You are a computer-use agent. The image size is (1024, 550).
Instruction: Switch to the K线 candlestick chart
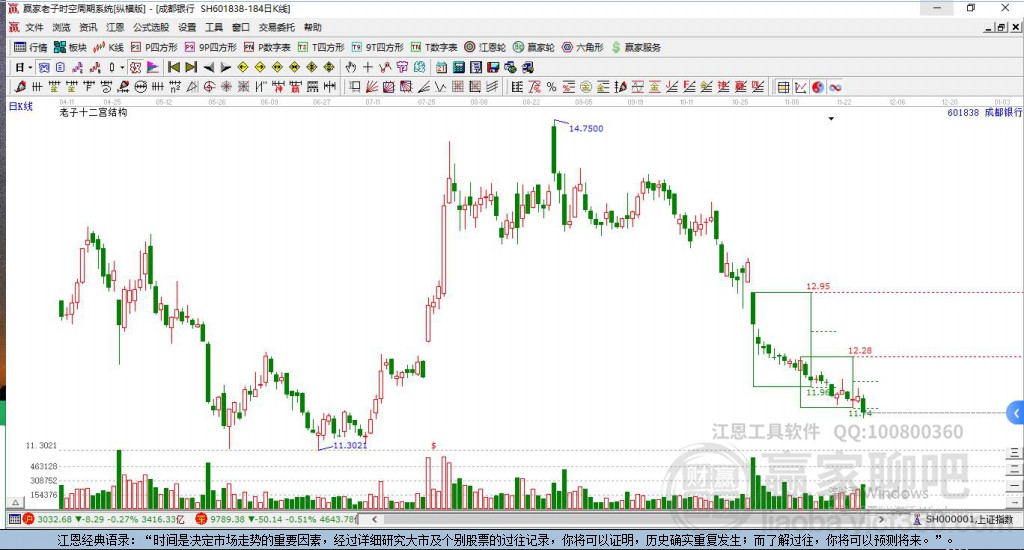coord(108,47)
